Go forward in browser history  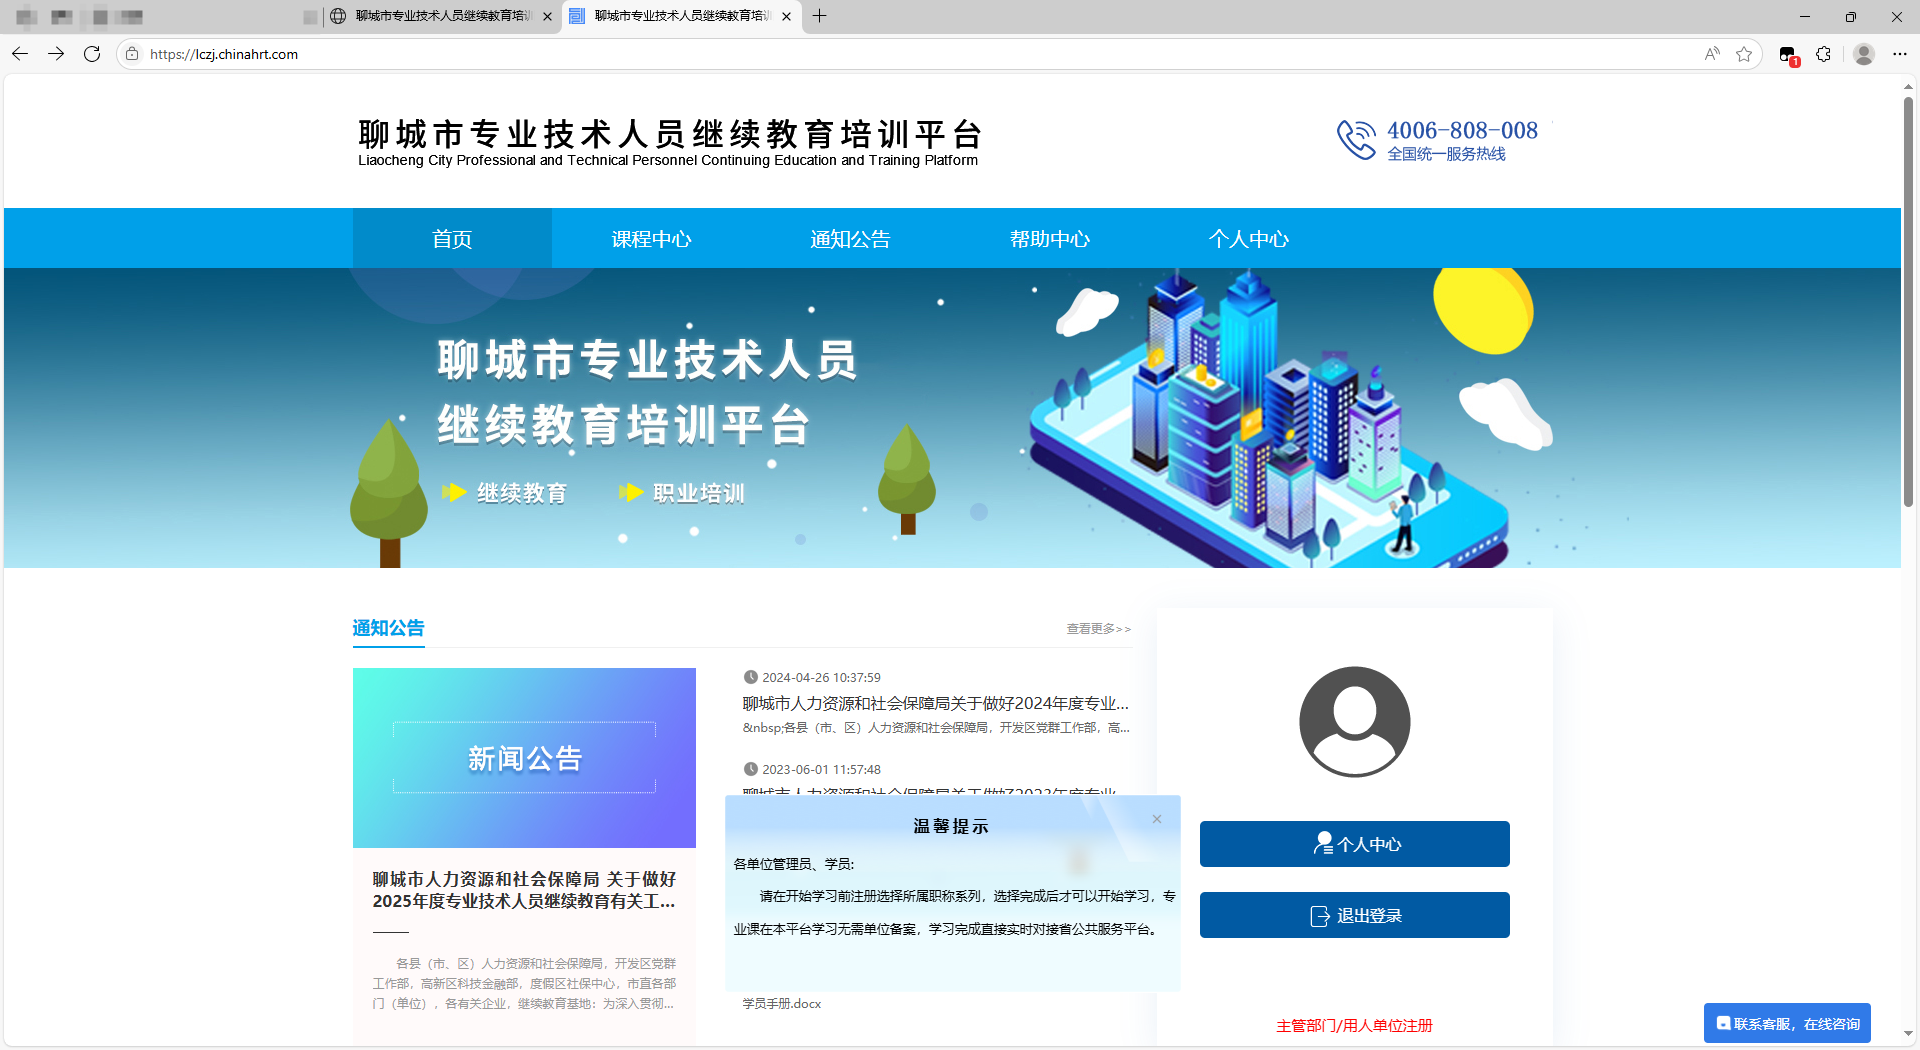56,54
